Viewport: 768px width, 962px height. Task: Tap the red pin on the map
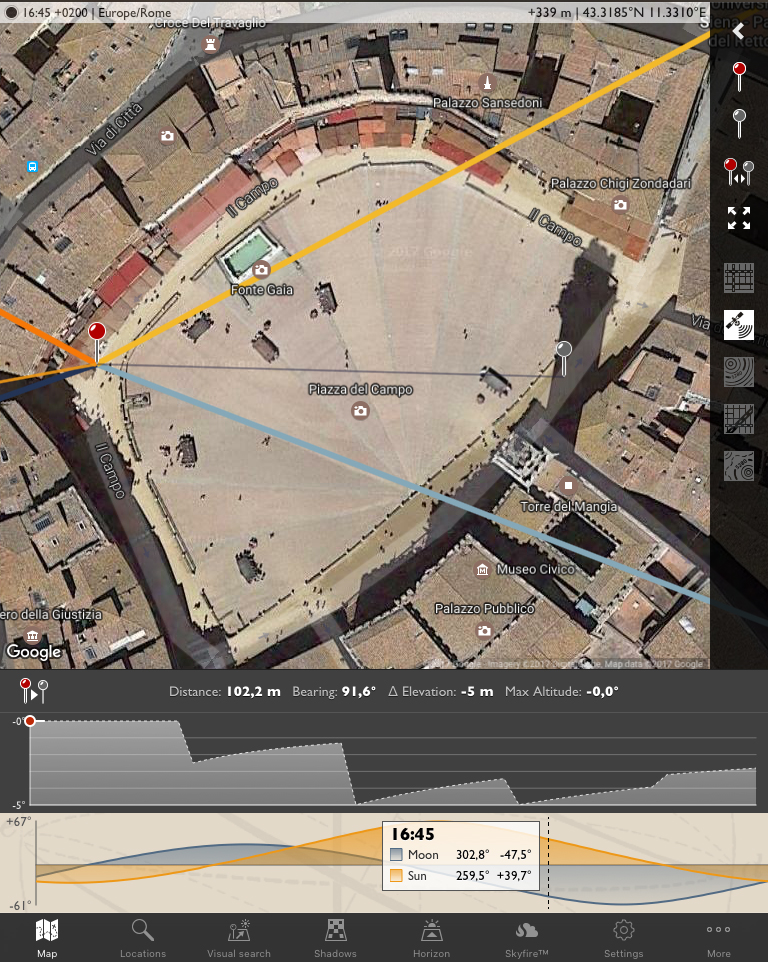(x=97, y=342)
